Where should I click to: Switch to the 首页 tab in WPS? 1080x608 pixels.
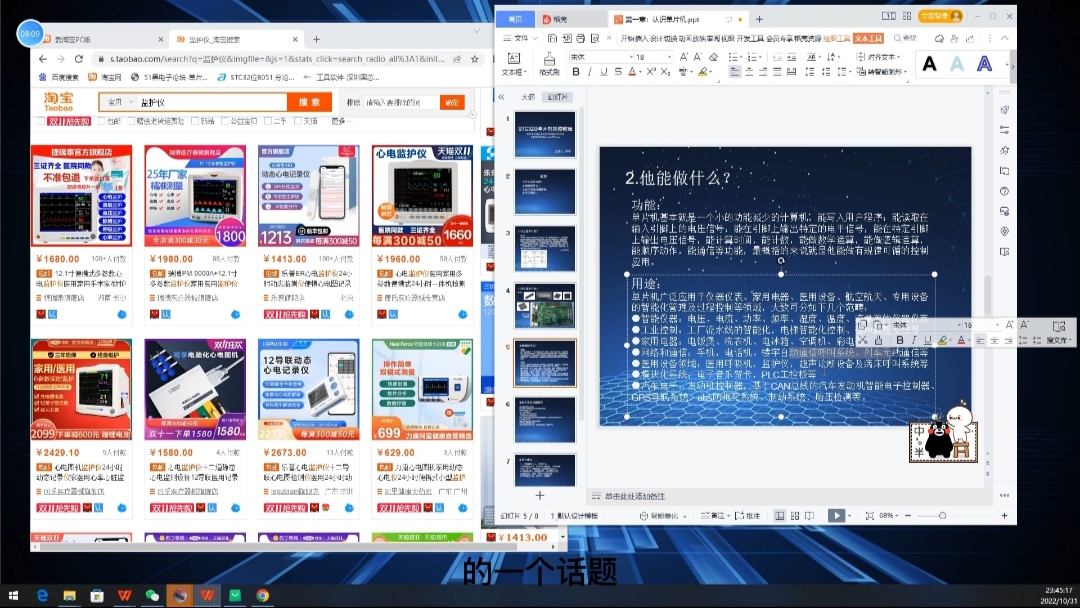click(x=515, y=19)
